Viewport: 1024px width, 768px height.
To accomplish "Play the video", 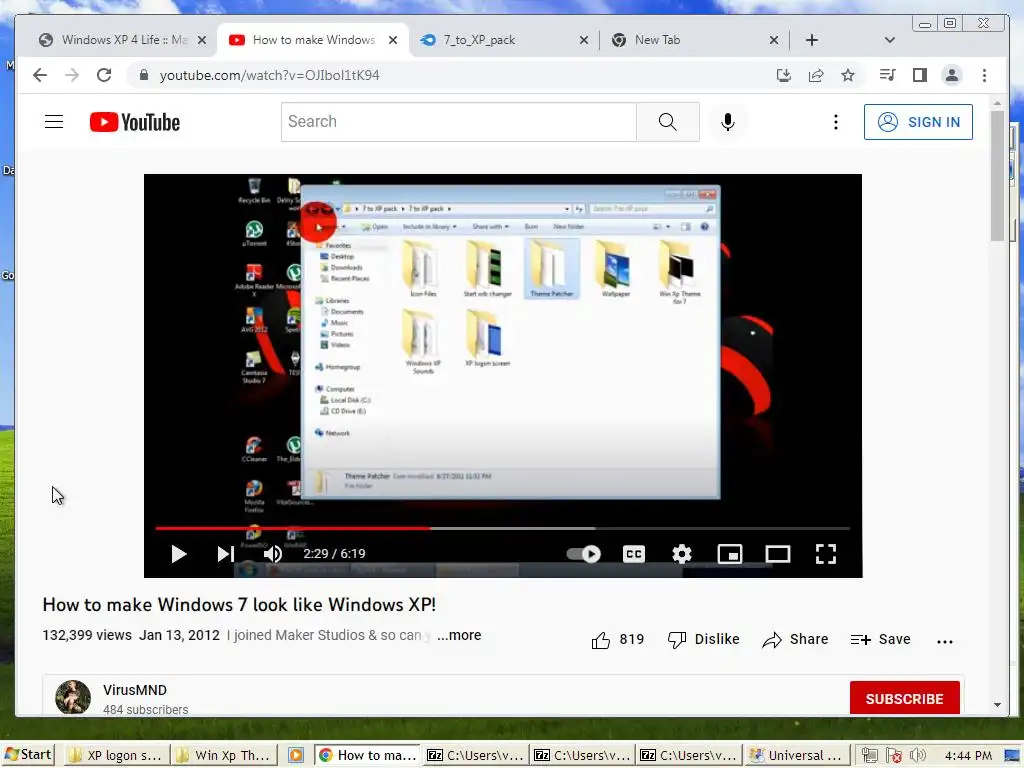I will [178, 554].
